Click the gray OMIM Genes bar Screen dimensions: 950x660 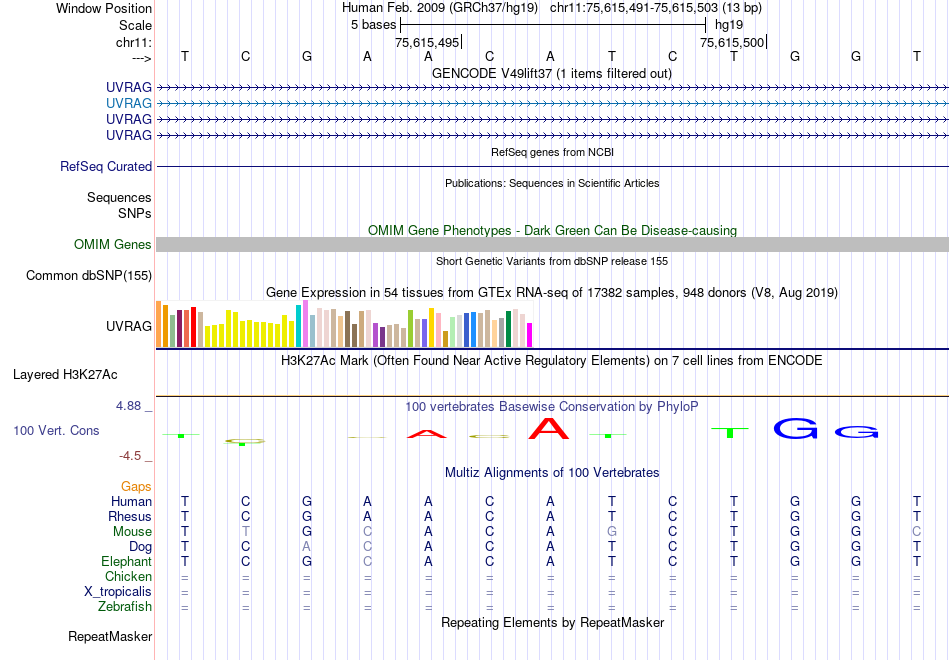pos(552,244)
